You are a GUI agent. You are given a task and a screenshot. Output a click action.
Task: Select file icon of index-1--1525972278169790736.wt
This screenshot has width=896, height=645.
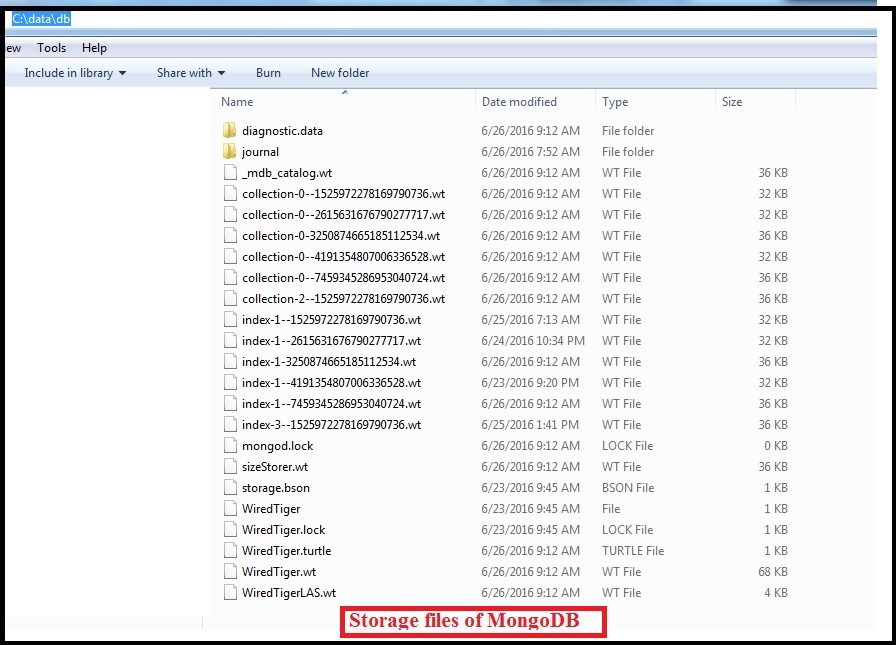230,319
